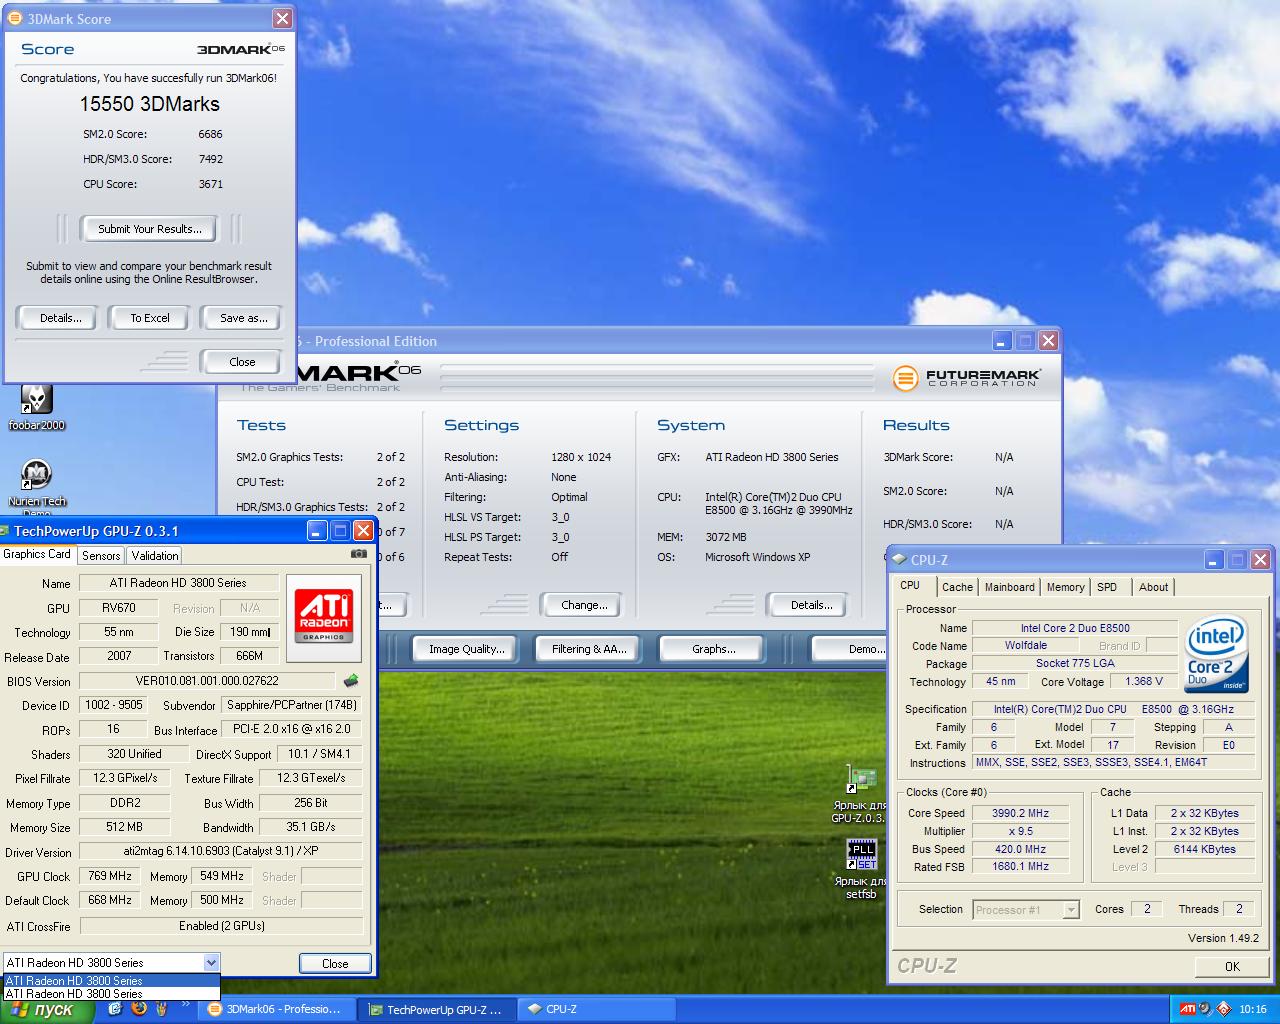This screenshot has height=1024, width=1280.
Task: Click the Rated FSB 1680.1 MHz value
Action: pos(1020,867)
